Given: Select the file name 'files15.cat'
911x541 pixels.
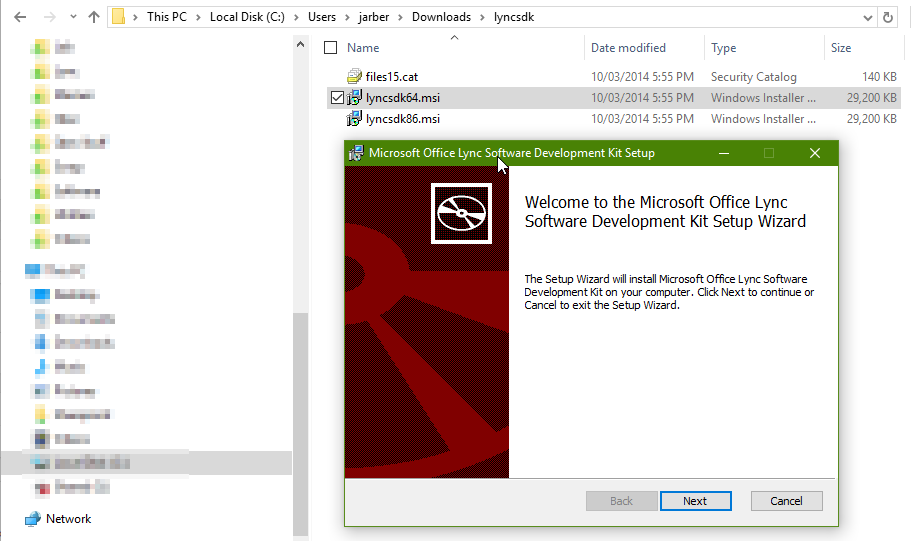Looking at the screenshot, I should coord(392,77).
